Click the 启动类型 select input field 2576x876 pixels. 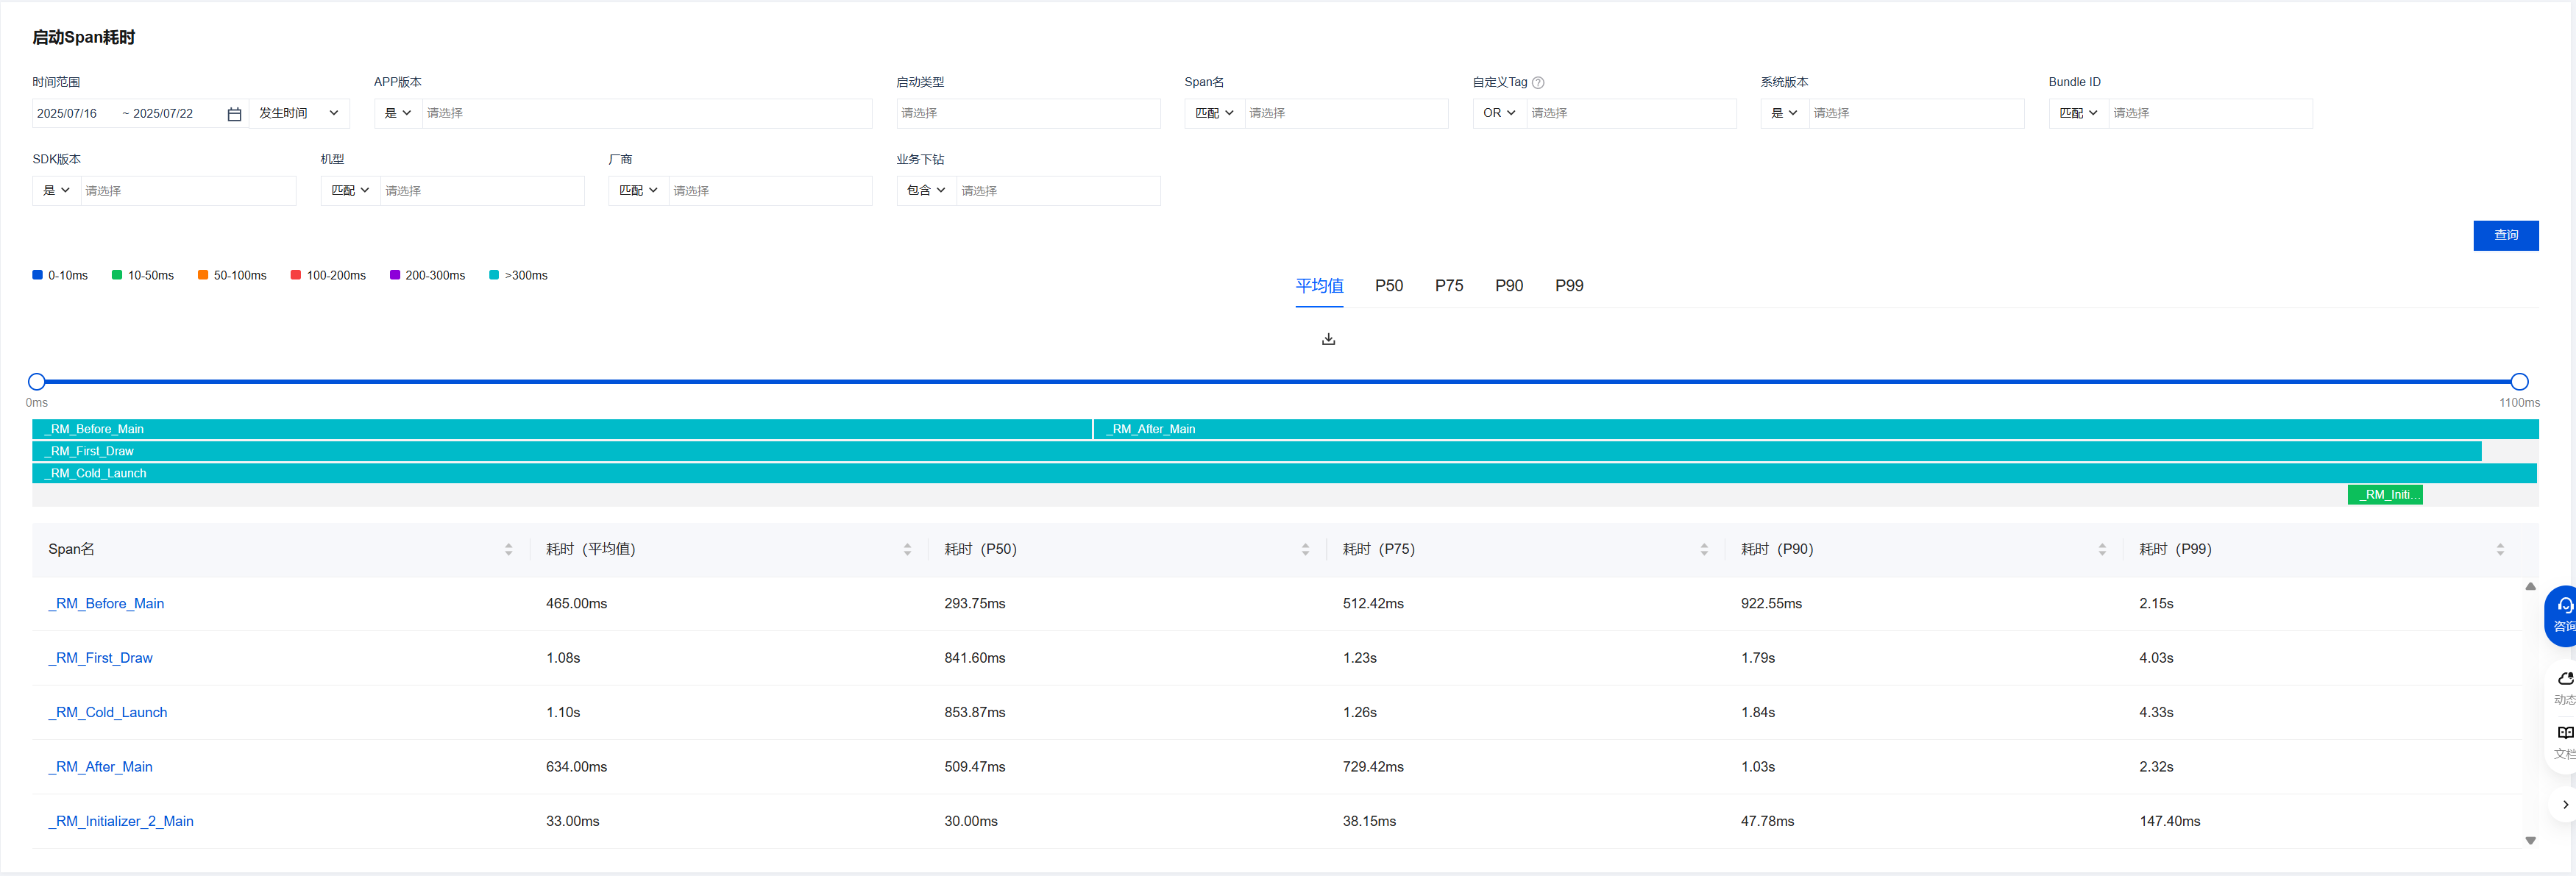tap(1027, 113)
